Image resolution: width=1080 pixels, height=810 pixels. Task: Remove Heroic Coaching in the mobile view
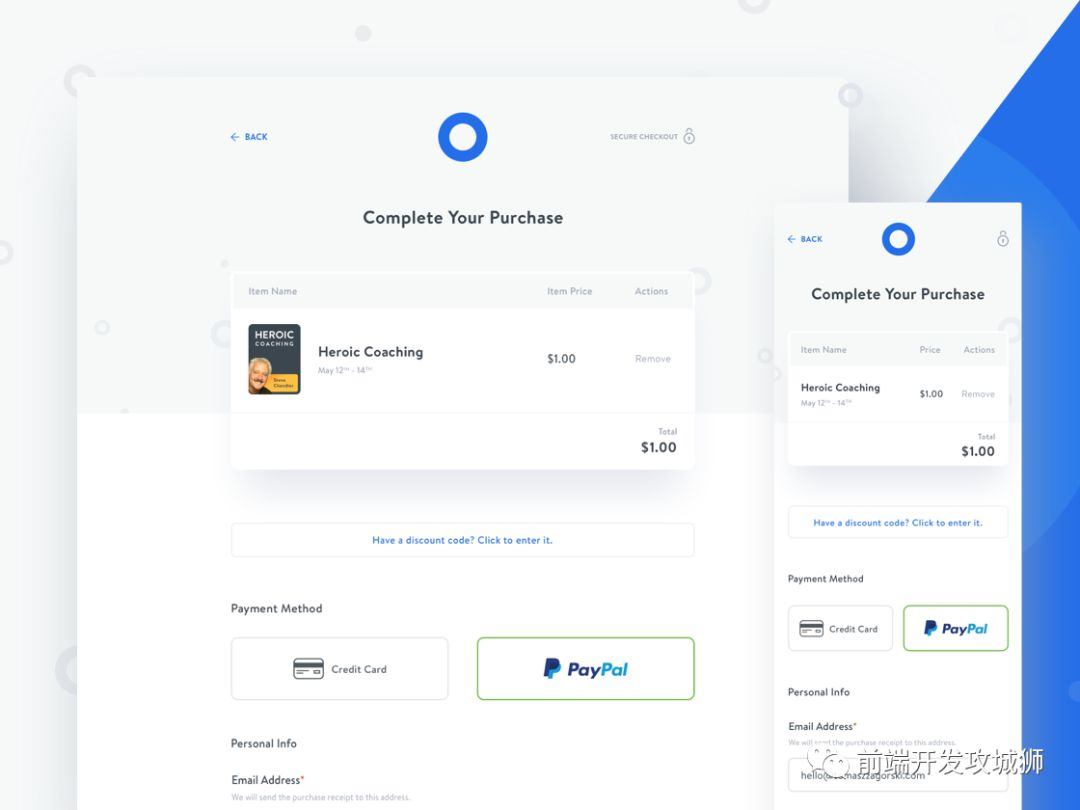click(978, 394)
